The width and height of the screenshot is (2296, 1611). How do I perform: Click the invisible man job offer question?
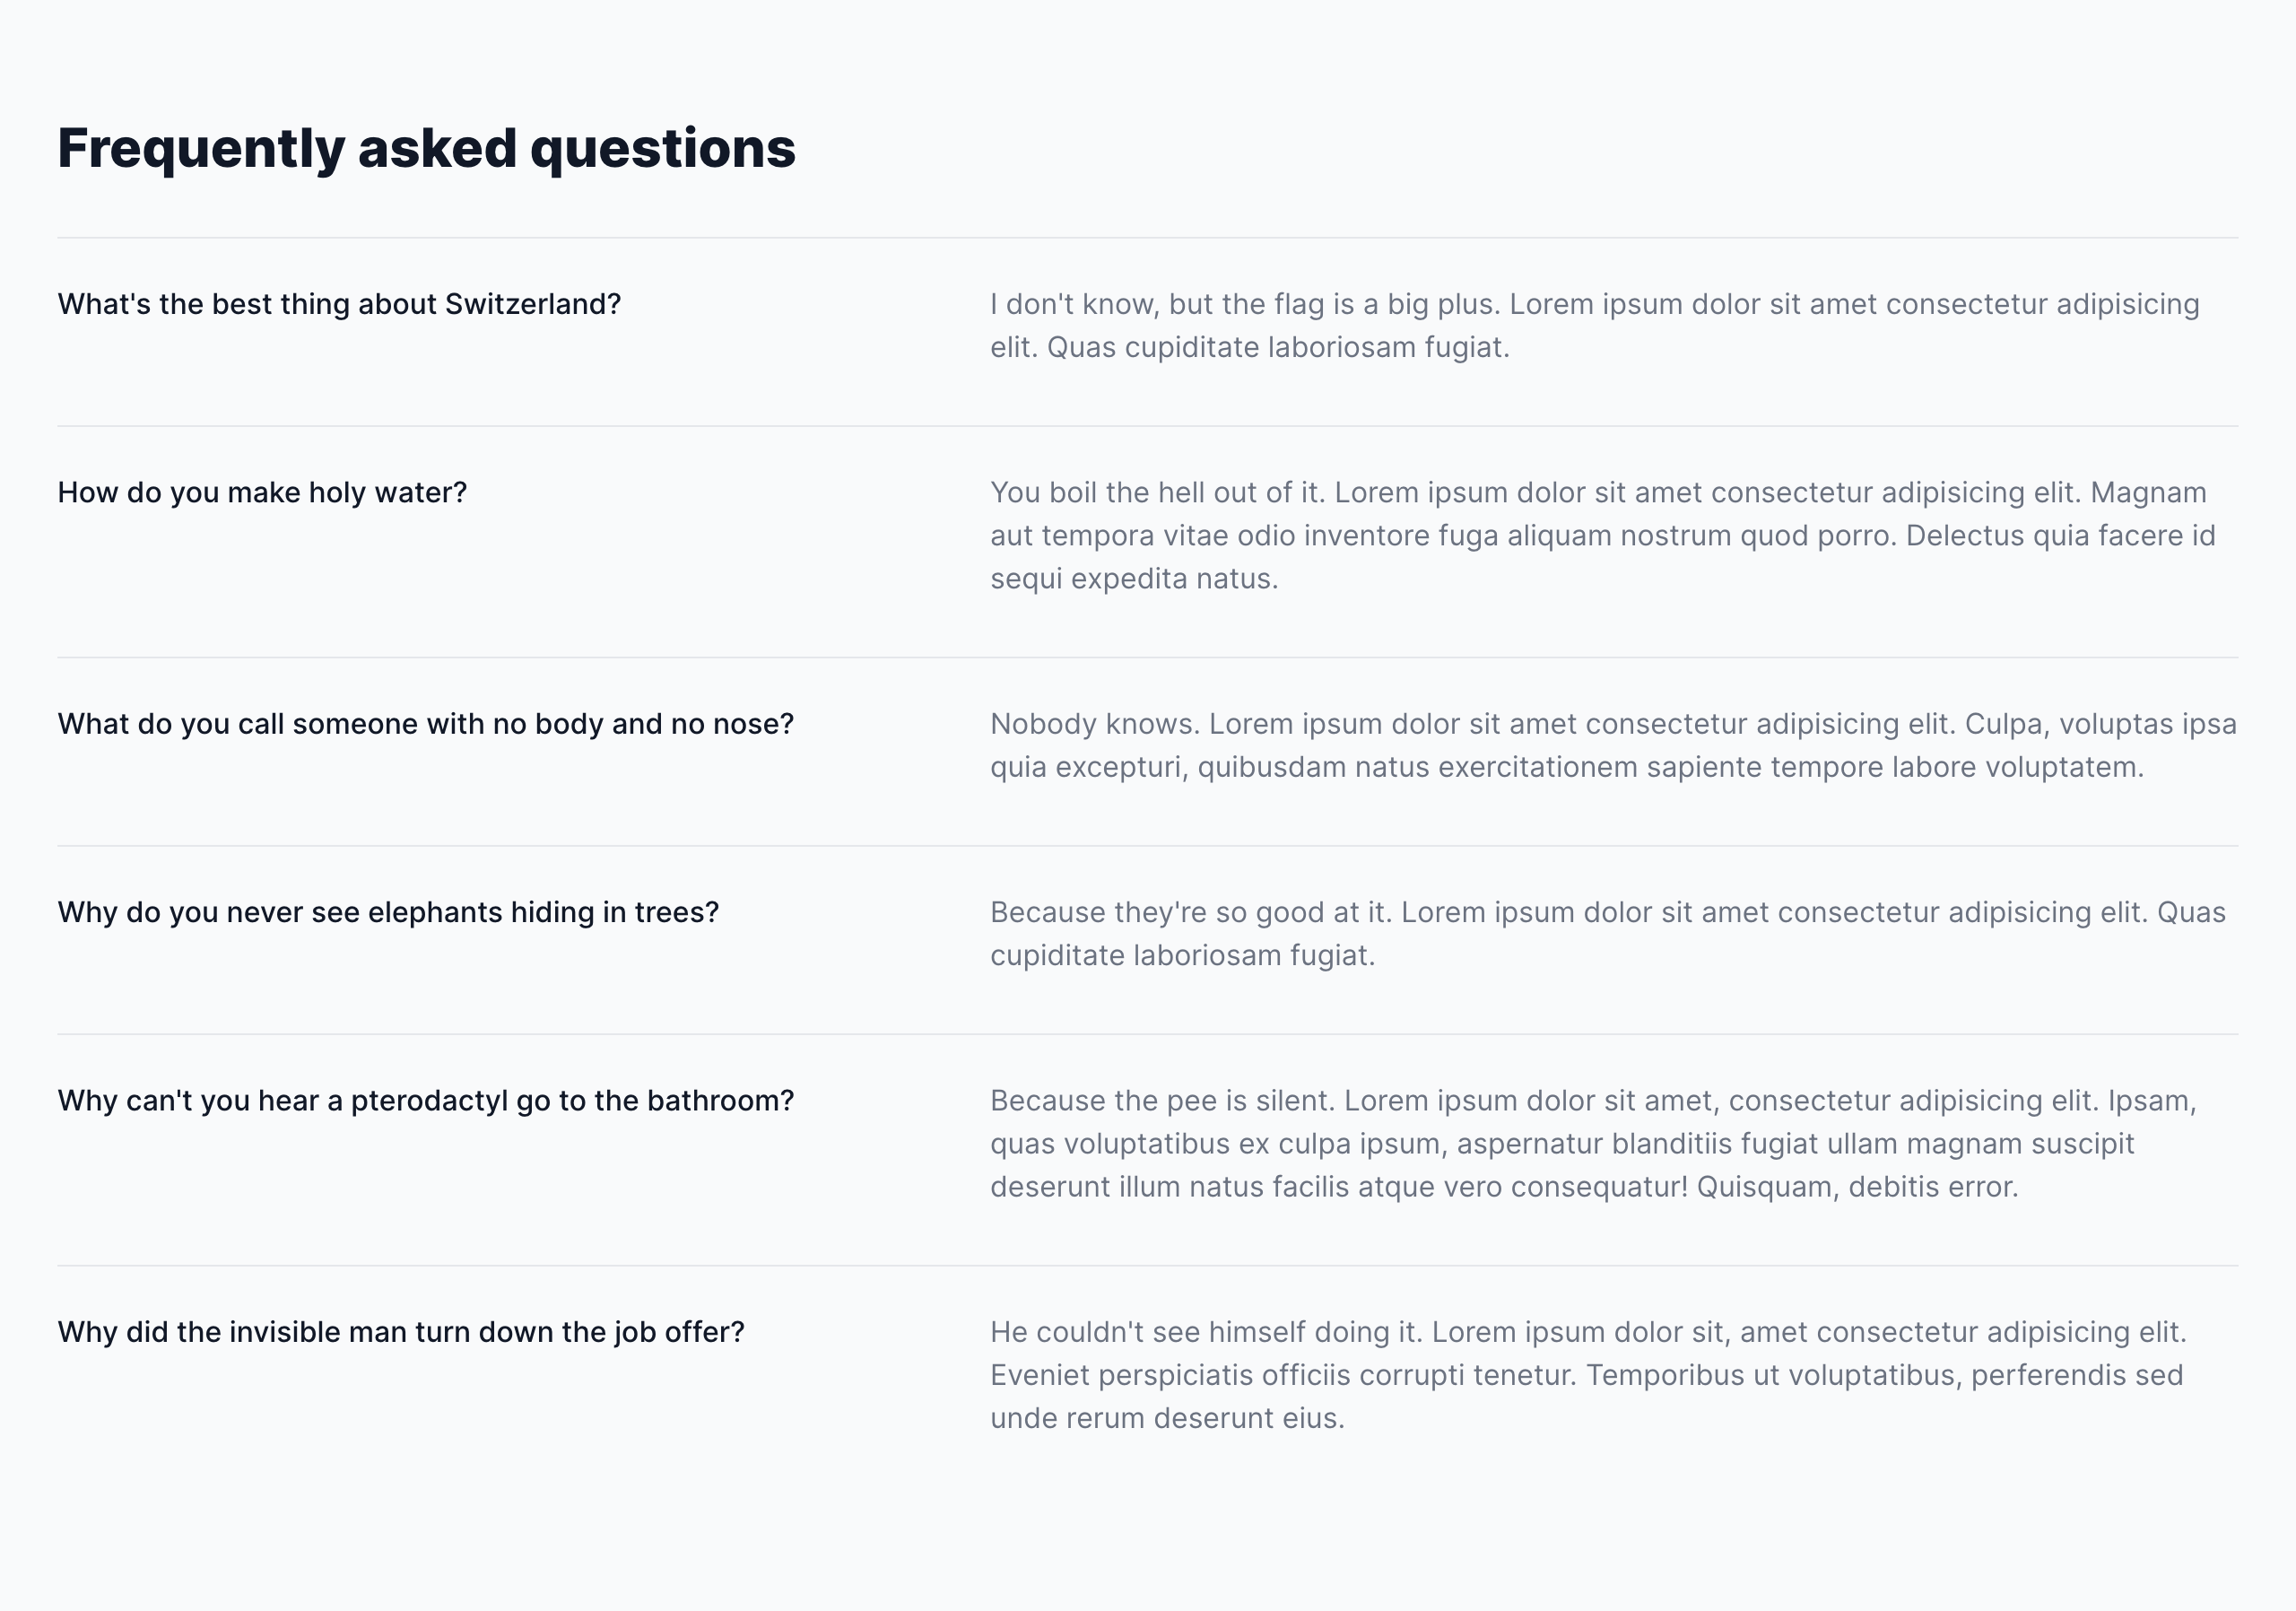coord(400,1332)
